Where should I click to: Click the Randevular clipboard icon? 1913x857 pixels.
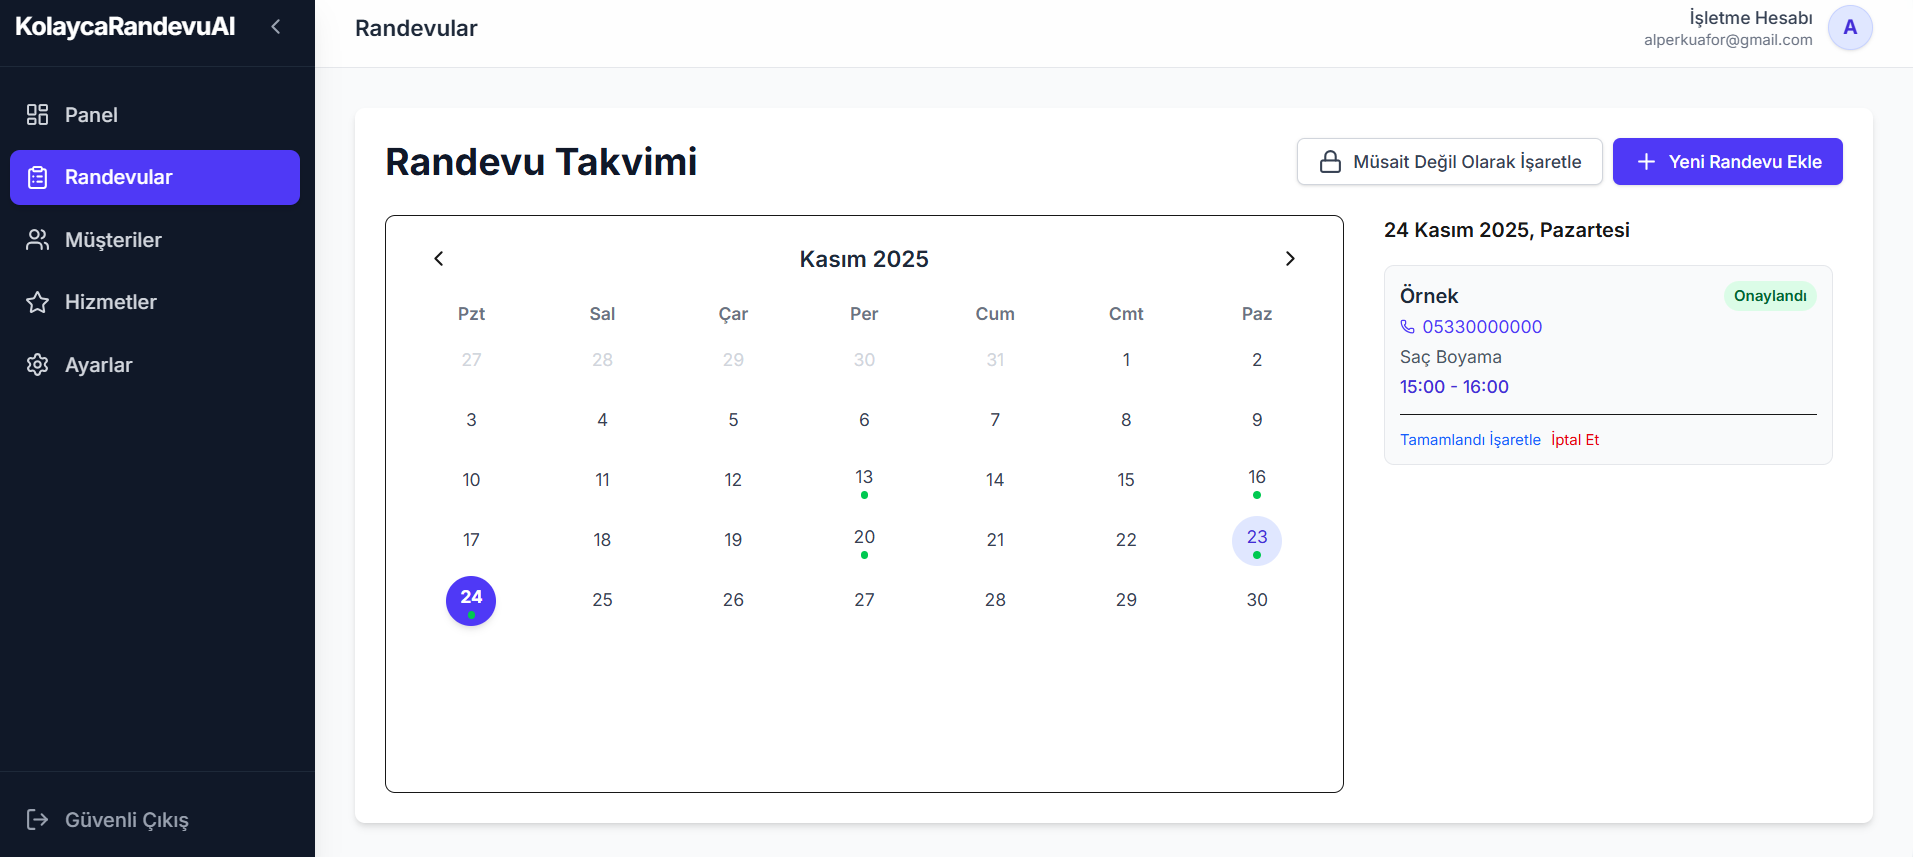pyautogui.click(x=37, y=178)
